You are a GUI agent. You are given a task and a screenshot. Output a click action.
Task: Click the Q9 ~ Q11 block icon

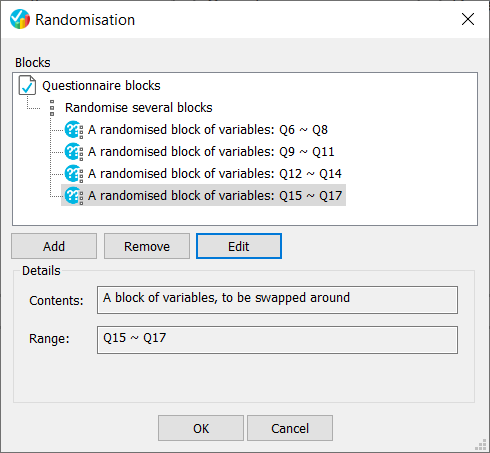pos(74,152)
